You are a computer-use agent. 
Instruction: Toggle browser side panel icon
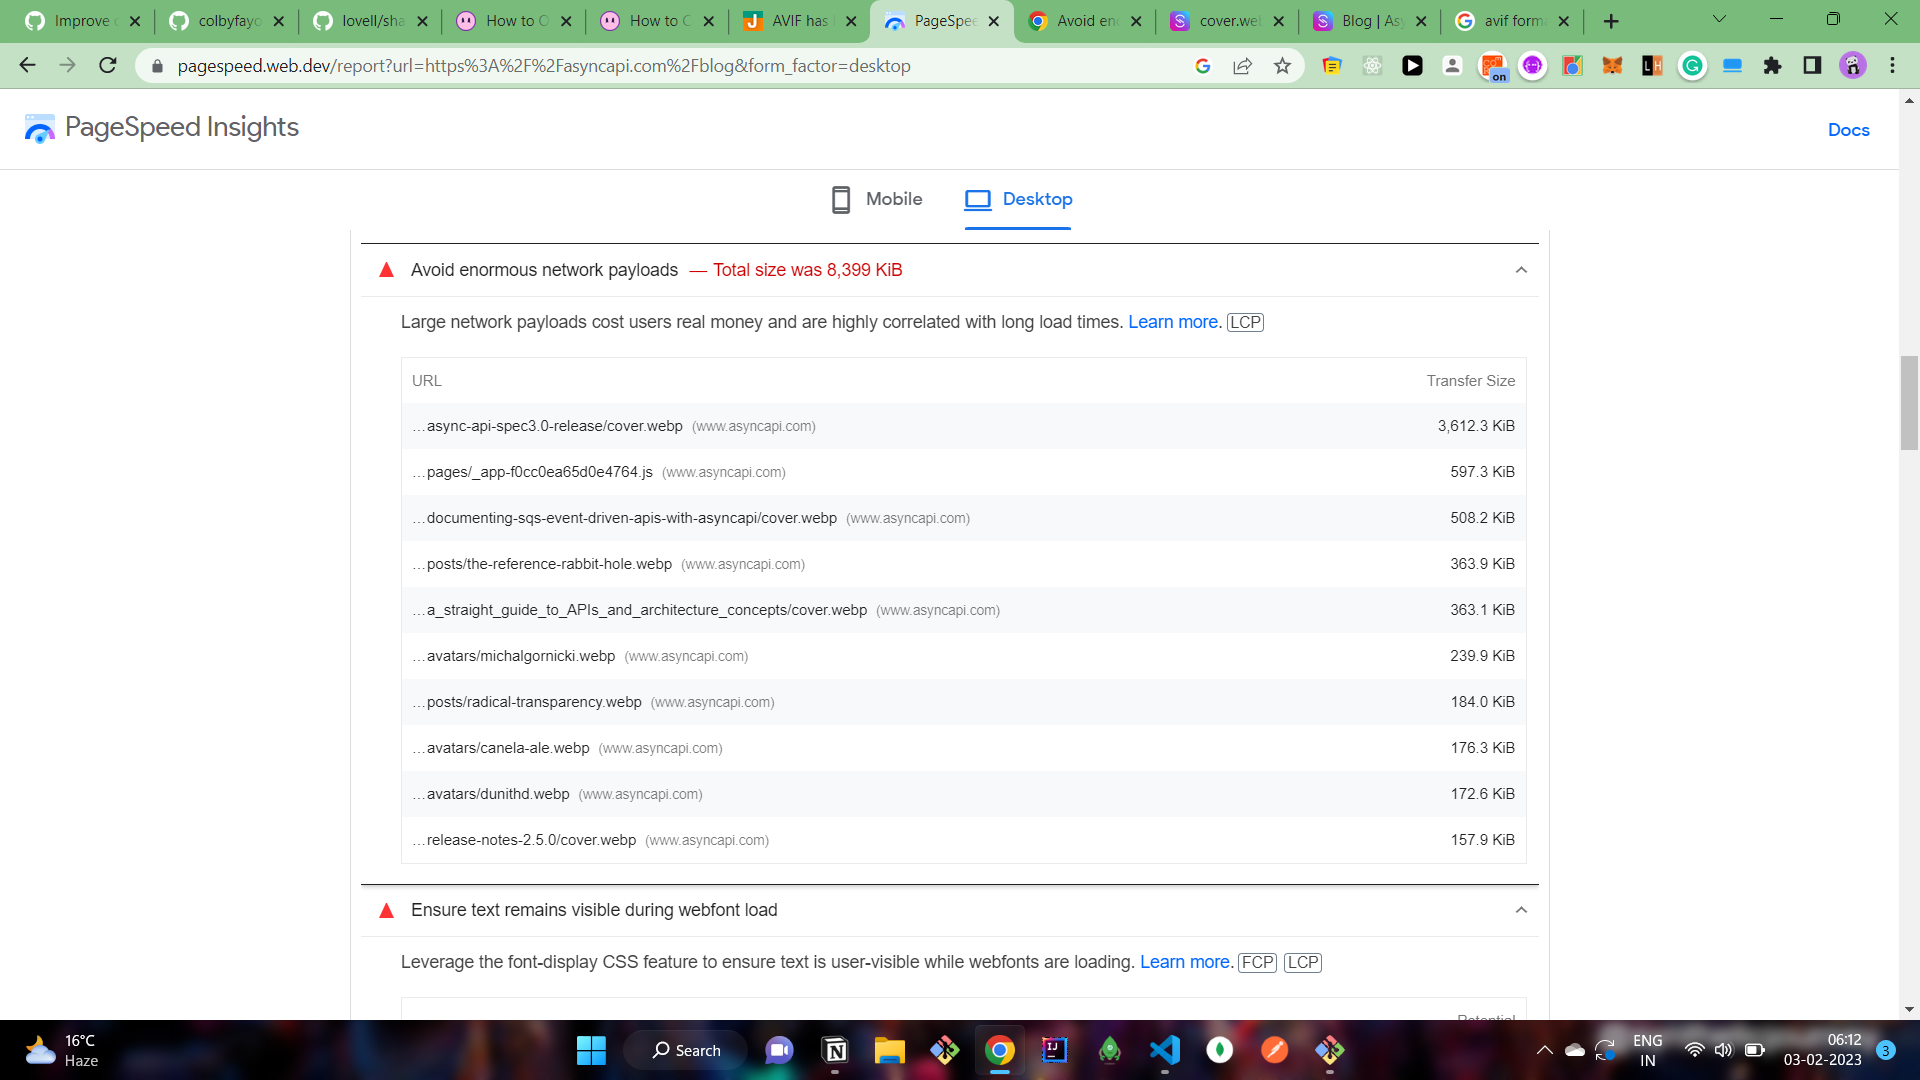(x=1812, y=66)
